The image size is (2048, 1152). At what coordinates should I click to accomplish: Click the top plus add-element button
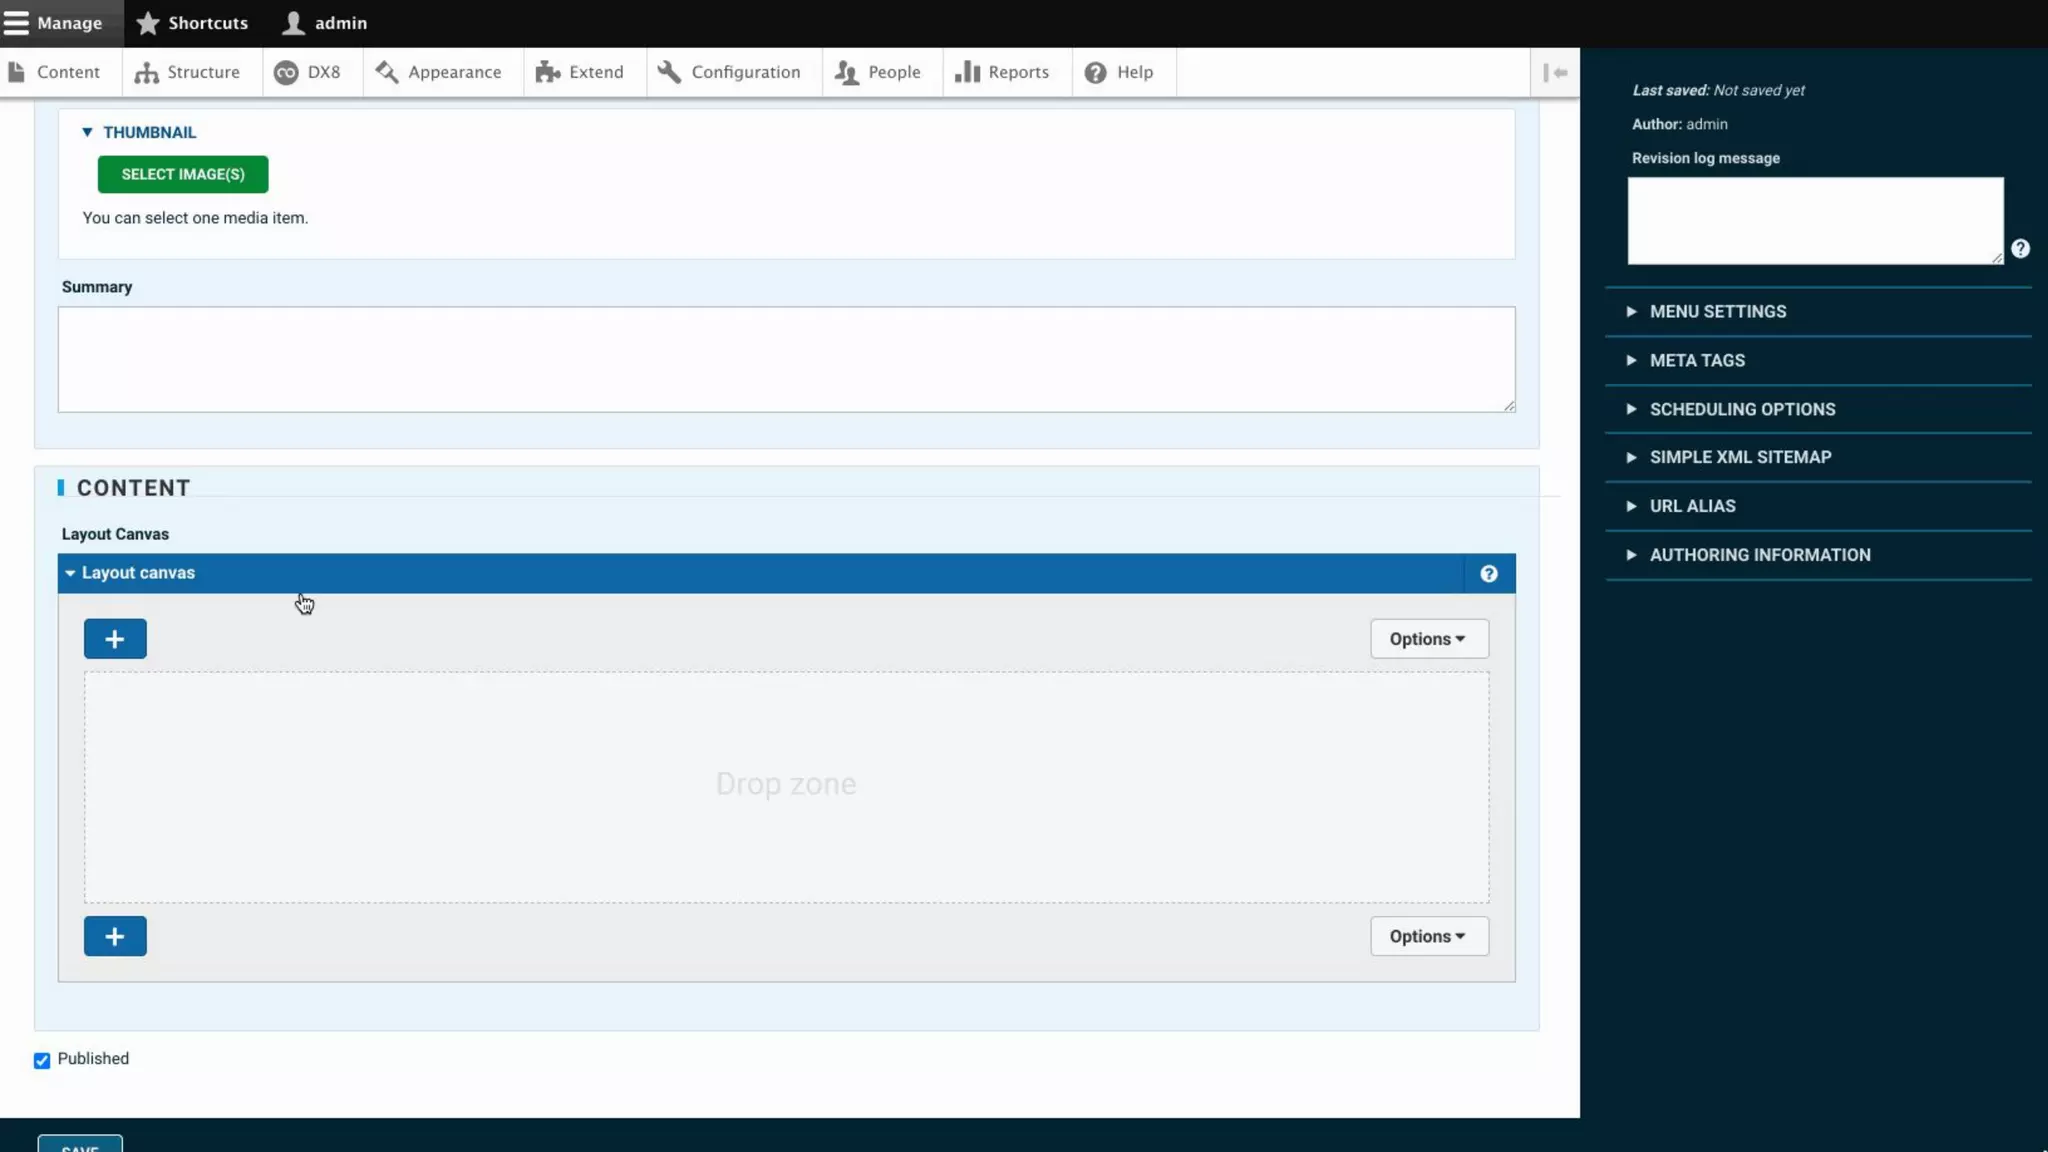pyautogui.click(x=115, y=639)
